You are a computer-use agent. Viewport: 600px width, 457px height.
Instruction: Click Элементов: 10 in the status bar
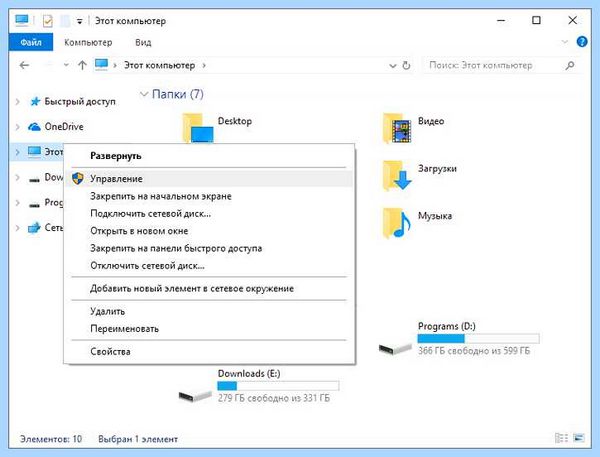tap(51, 439)
